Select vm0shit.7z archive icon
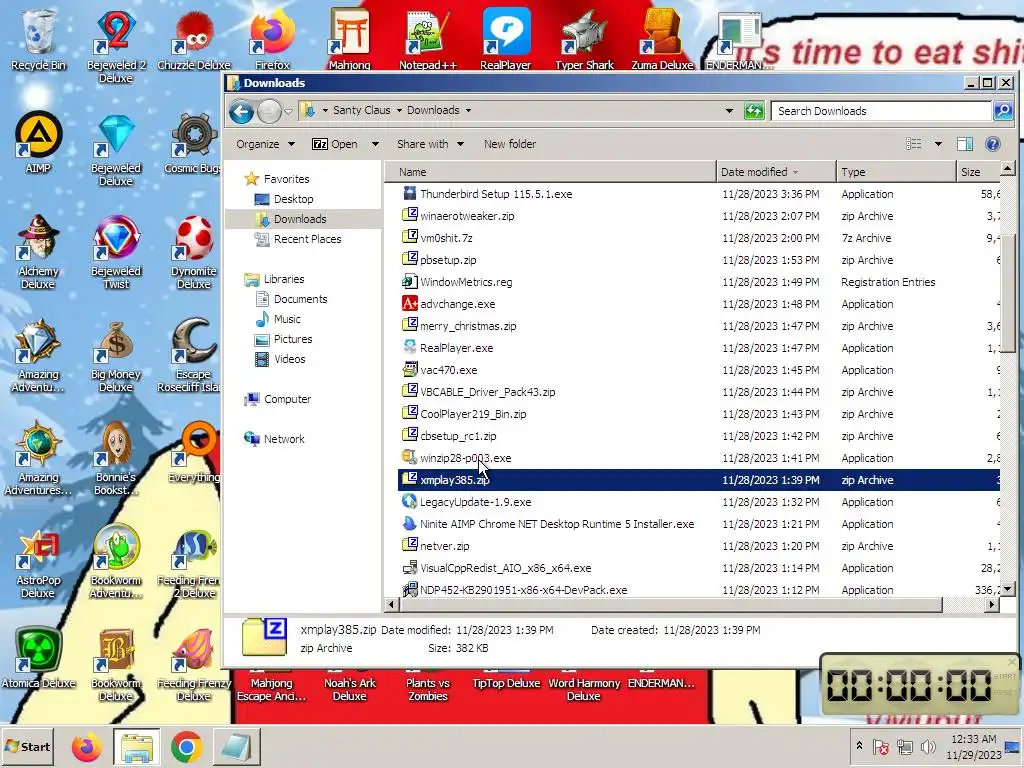Viewport: 1024px width, 768px height. [409, 237]
